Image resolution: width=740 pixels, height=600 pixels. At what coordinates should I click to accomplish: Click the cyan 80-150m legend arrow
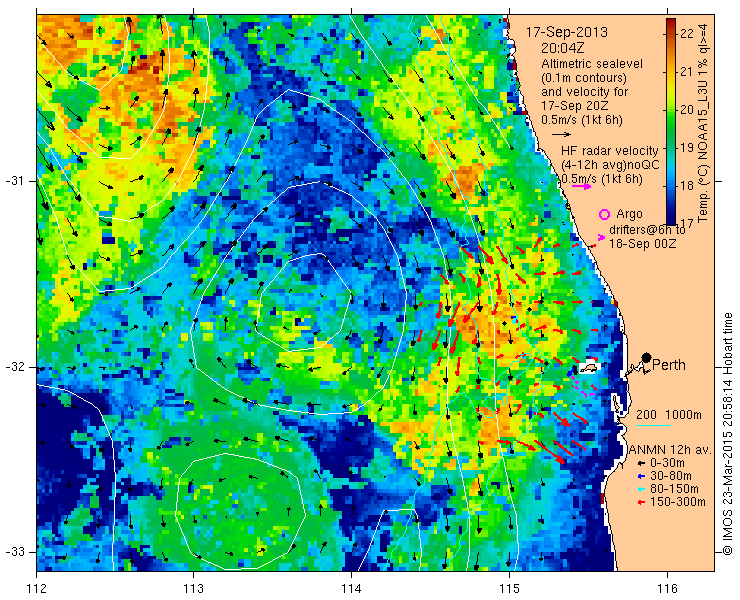640,490
